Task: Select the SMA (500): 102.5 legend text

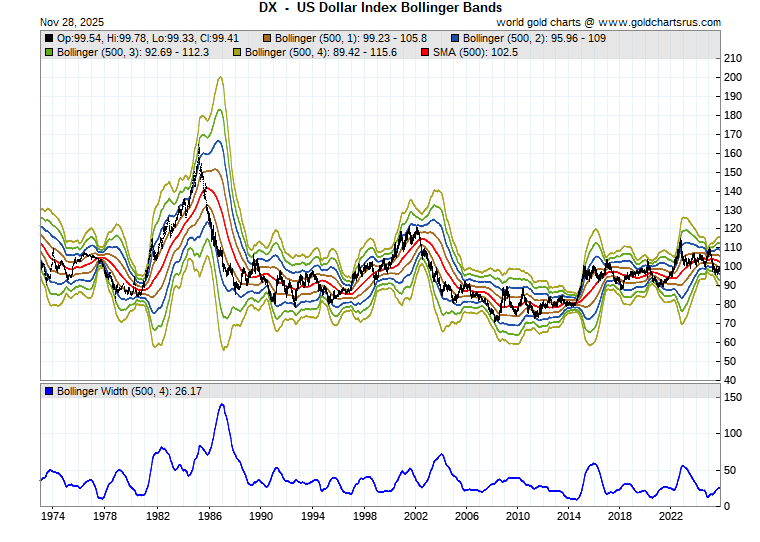Action: (x=468, y=51)
